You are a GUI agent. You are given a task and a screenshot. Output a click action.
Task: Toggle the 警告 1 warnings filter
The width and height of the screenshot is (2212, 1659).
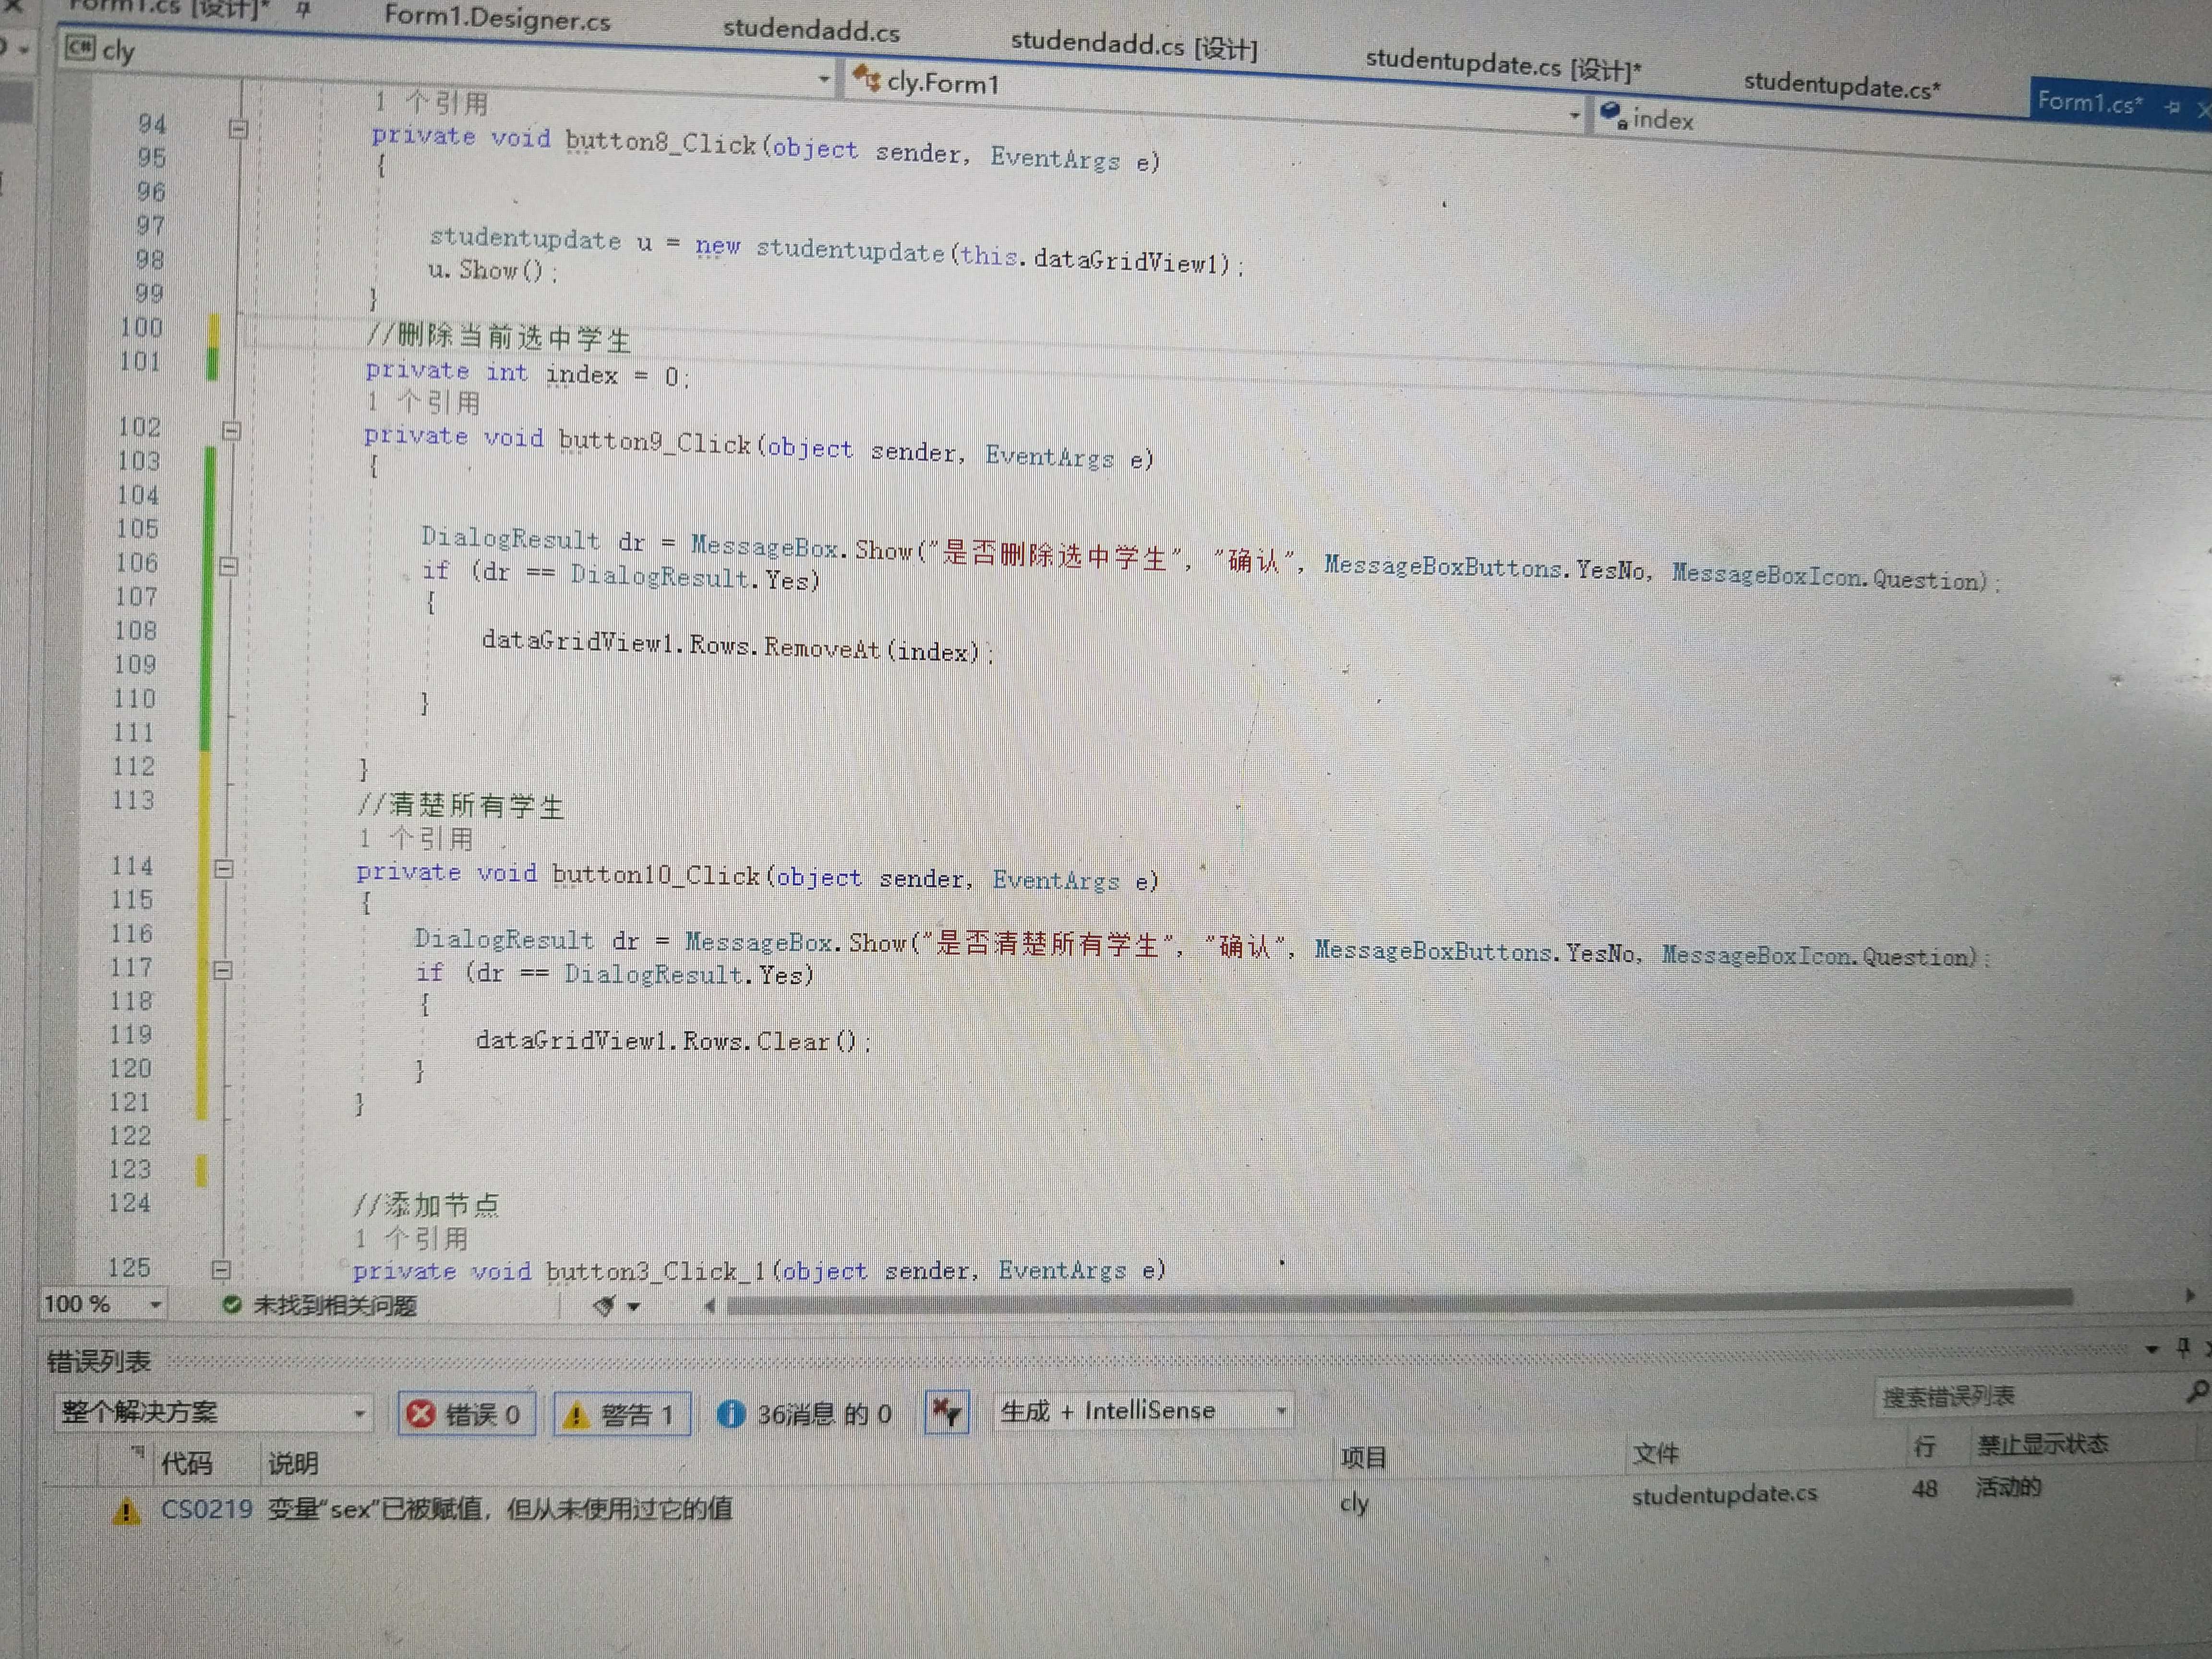point(621,1414)
